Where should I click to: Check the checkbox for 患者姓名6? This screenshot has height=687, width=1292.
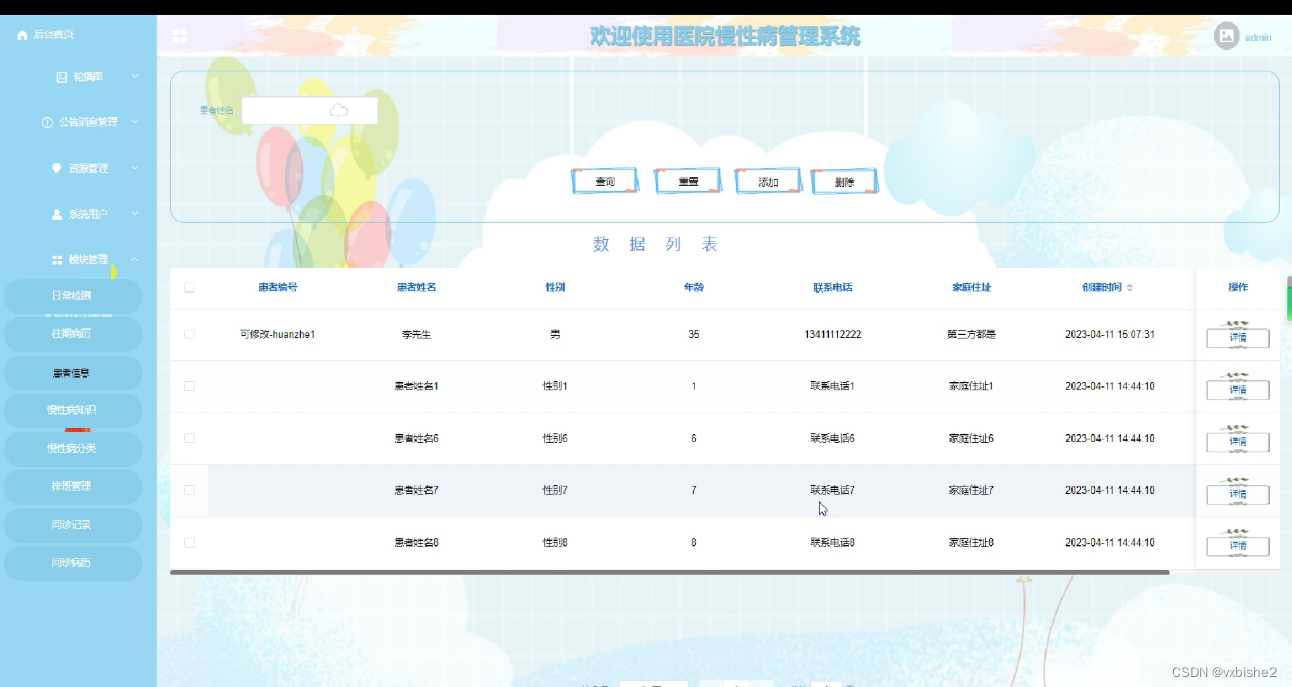pyautogui.click(x=189, y=438)
